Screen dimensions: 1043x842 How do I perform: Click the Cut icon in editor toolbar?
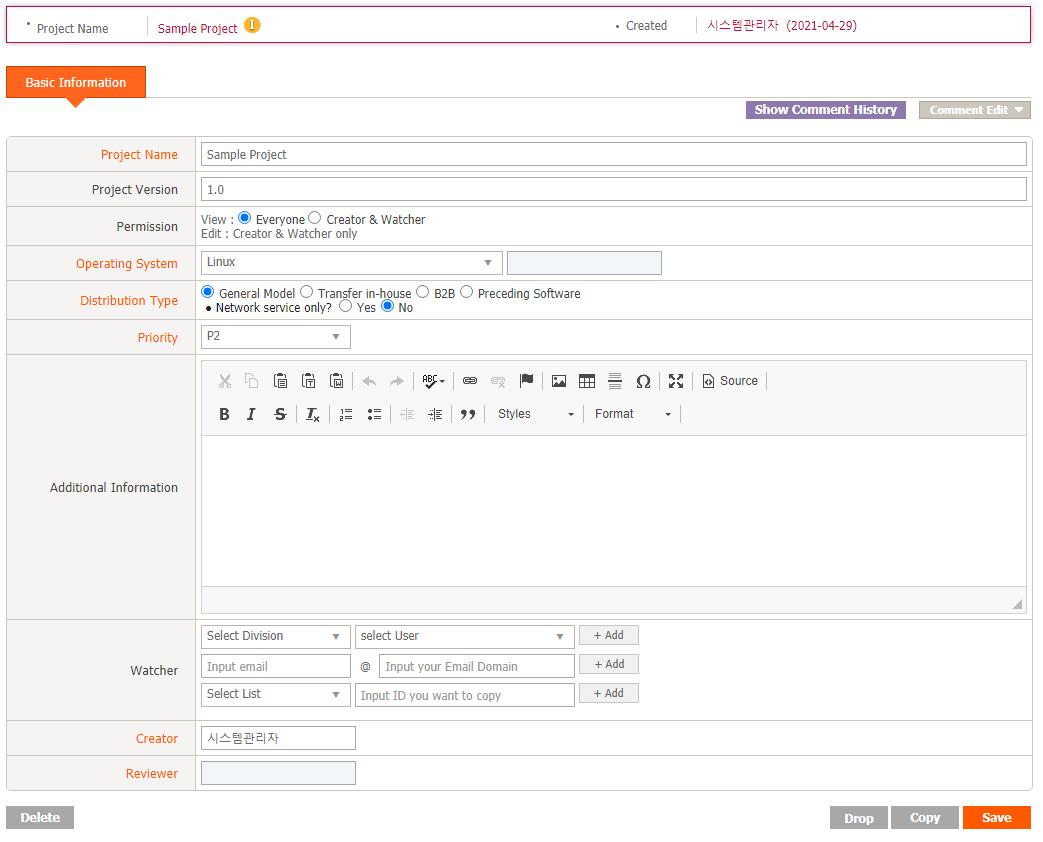click(225, 381)
